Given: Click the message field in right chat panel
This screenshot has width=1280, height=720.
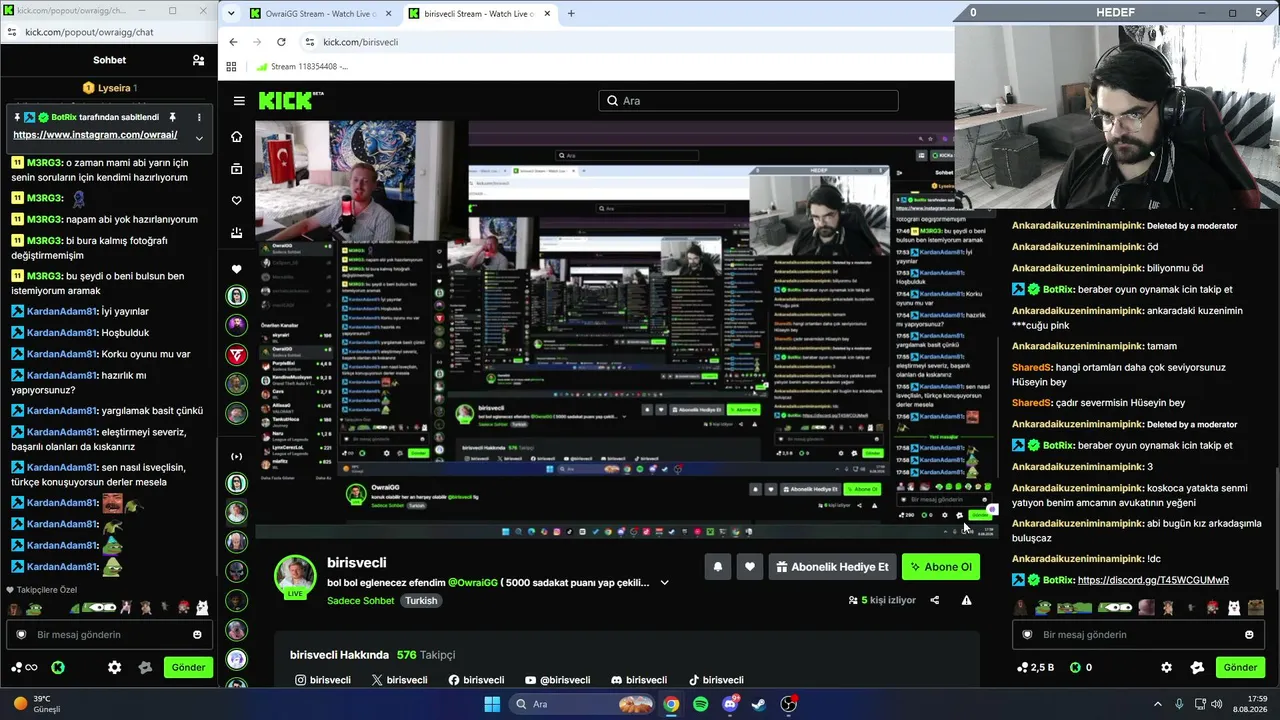Looking at the screenshot, I should (x=1138, y=635).
